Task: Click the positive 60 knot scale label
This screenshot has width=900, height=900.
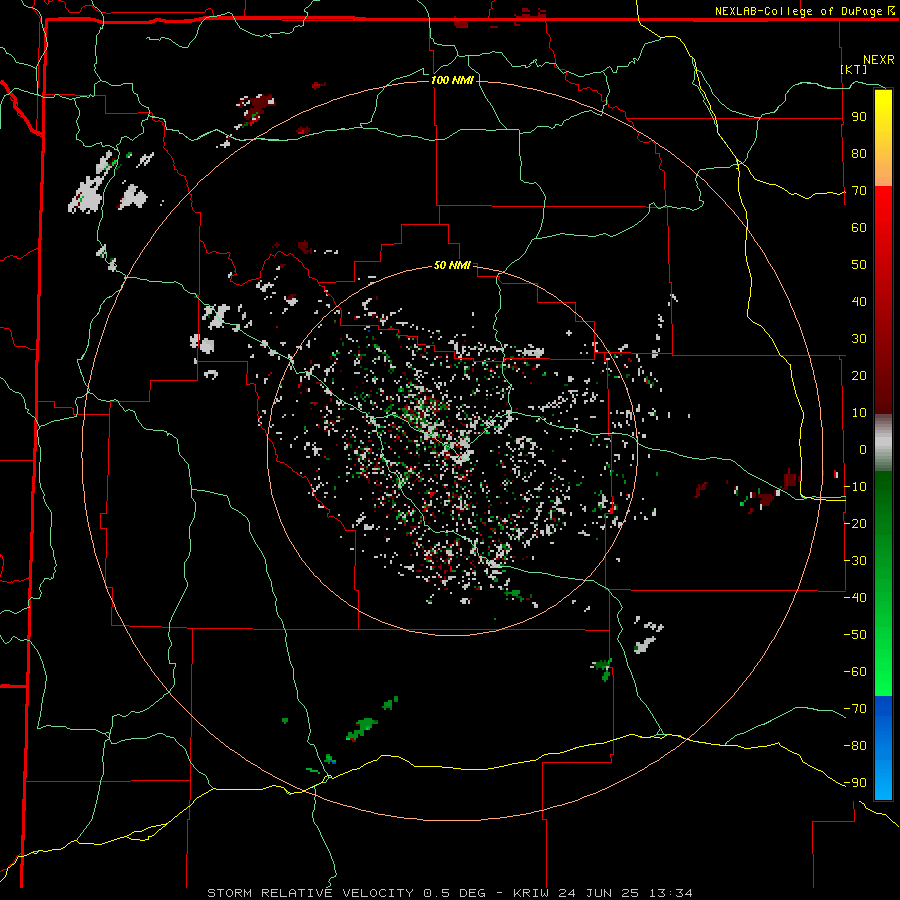Action: click(x=859, y=228)
